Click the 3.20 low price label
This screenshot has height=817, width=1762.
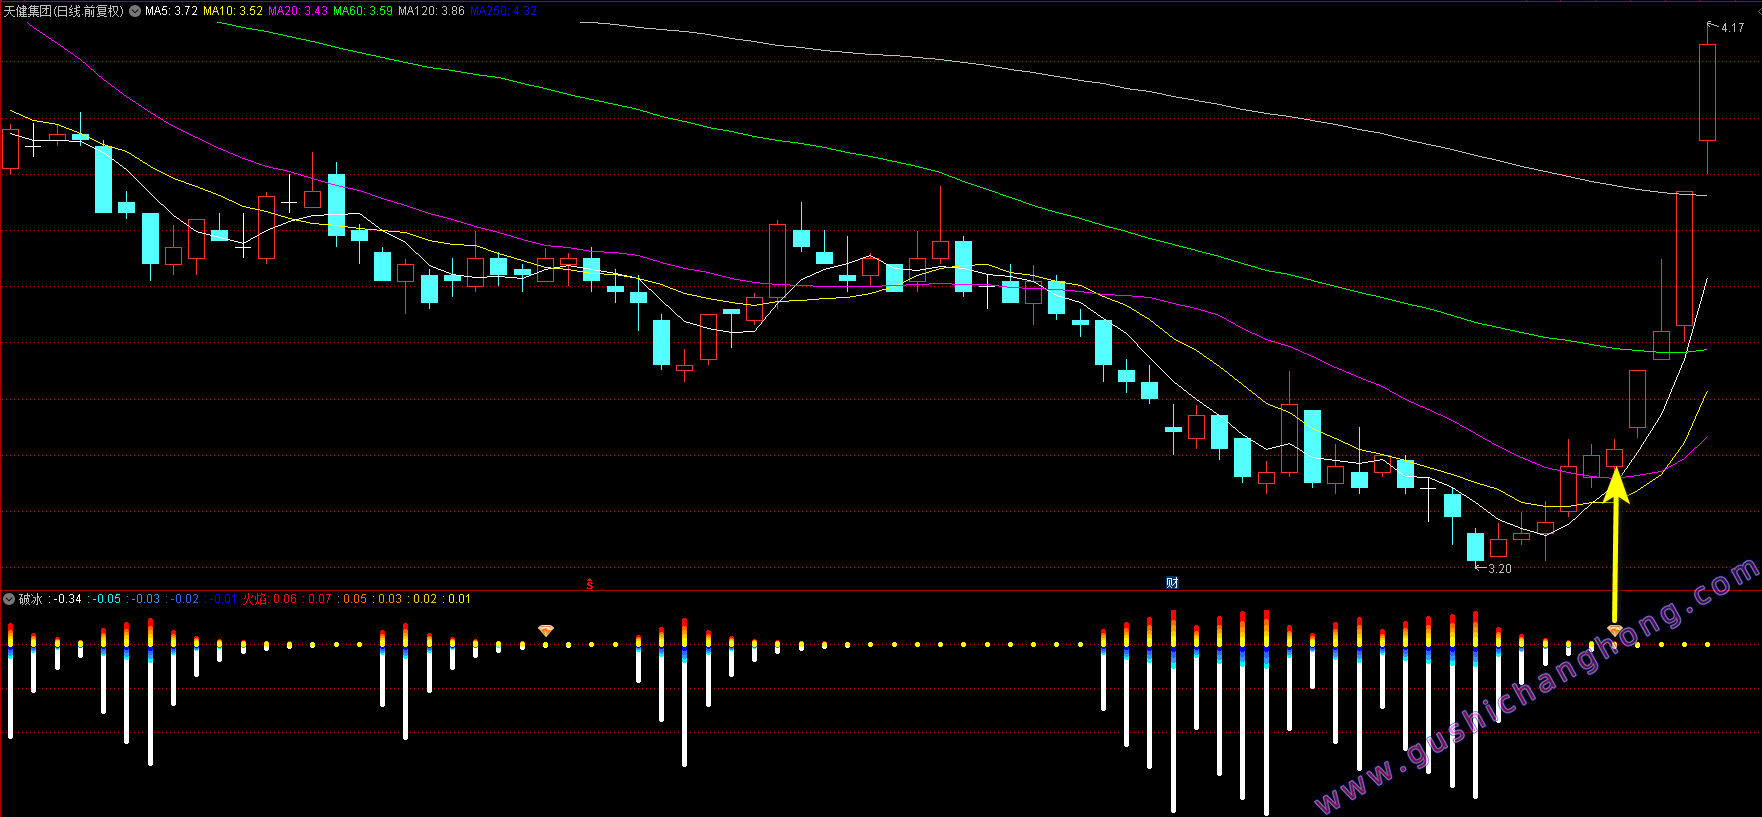(1500, 569)
